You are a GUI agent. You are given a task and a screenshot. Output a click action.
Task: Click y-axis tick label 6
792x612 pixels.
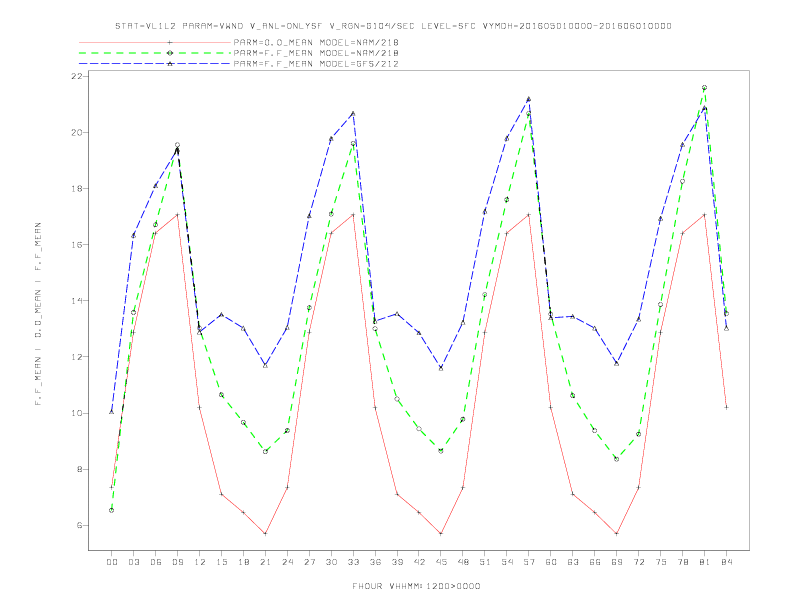(80, 525)
